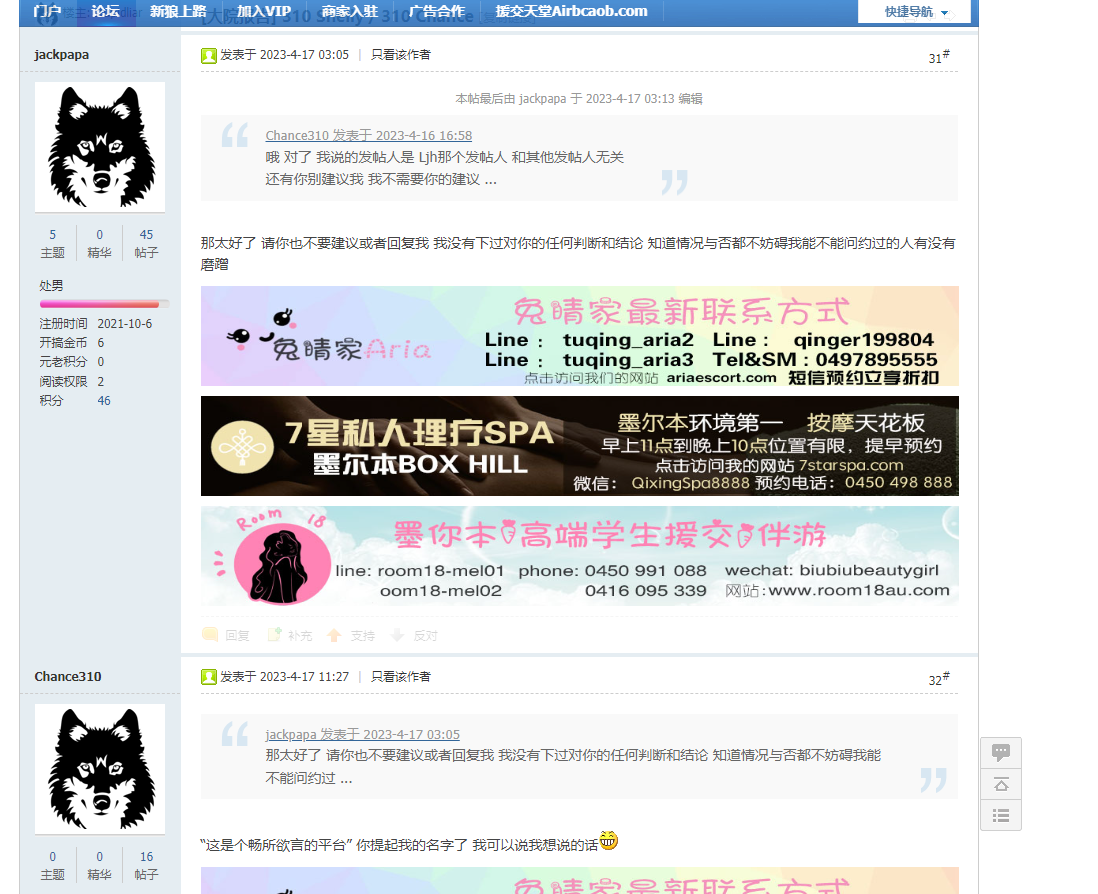Click the 元老积分 0 text

click(x=71, y=361)
